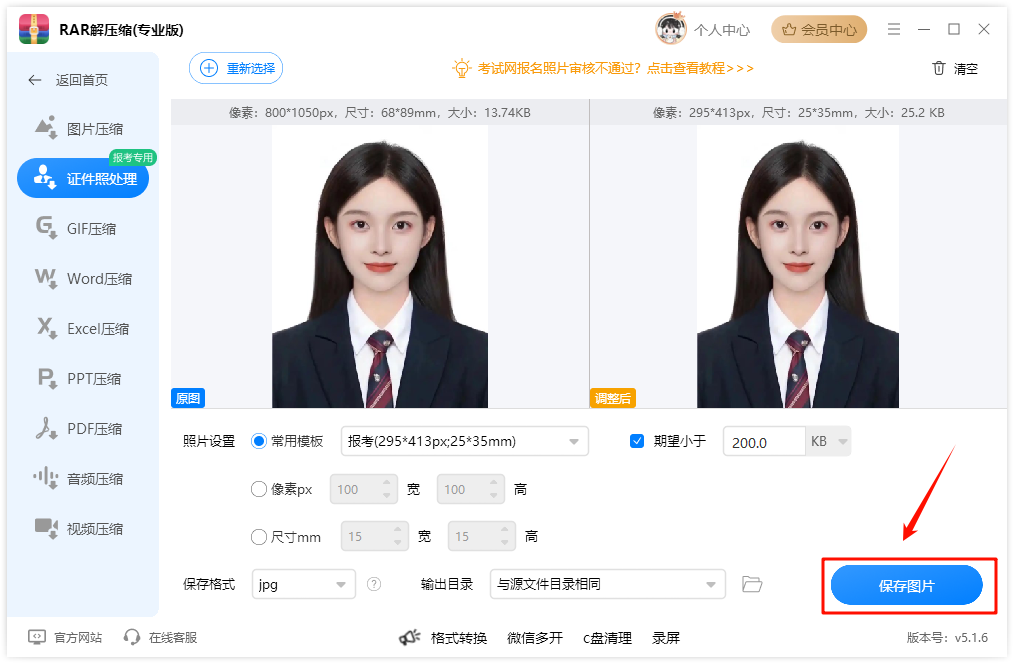
Task: Click the 保存图片 button
Action: tap(907, 585)
